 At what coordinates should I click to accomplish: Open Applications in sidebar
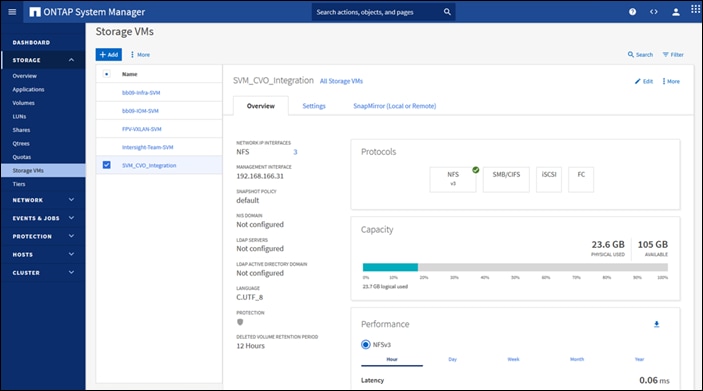(x=28, y=90)
